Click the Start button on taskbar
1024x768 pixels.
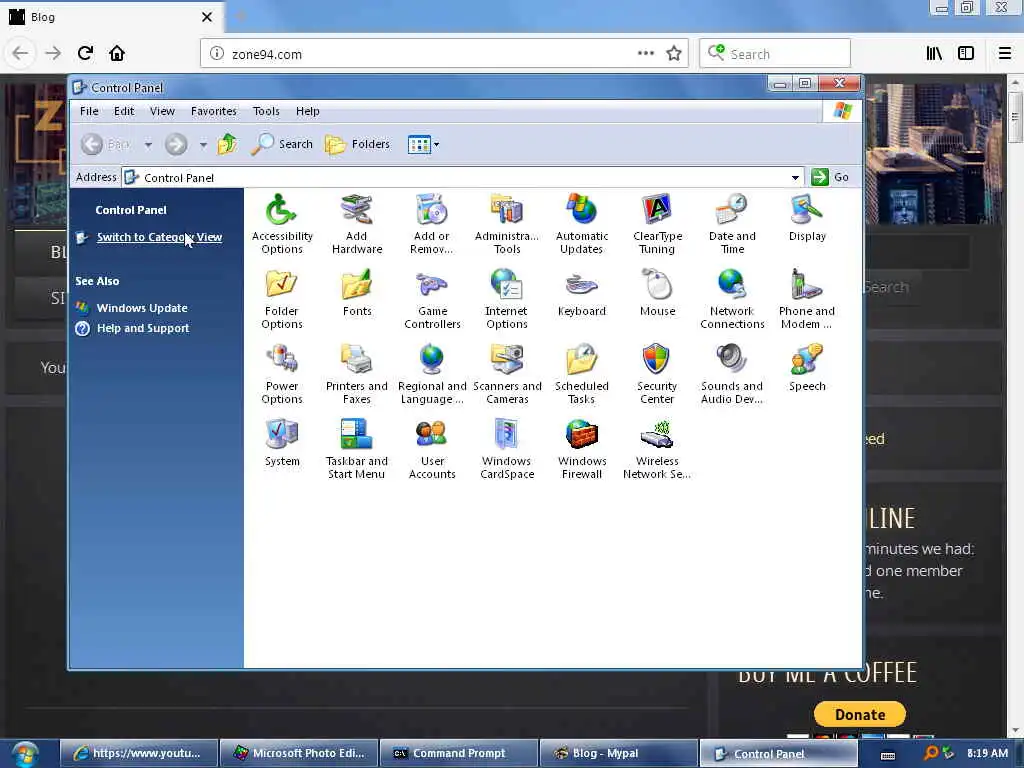point(24,754)
